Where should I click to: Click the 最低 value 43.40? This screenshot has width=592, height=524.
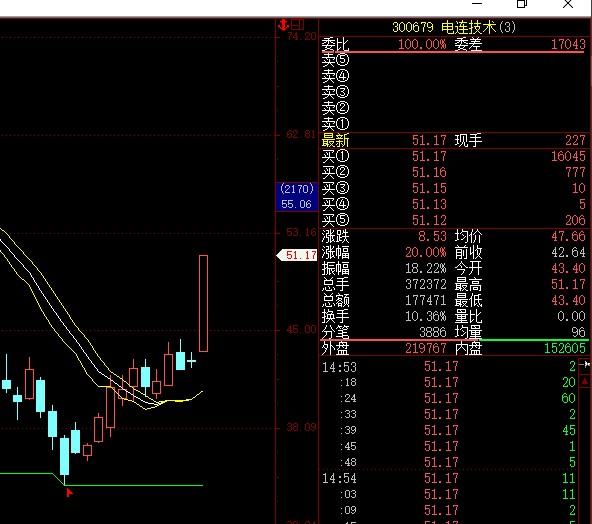(x=568, y=301)
